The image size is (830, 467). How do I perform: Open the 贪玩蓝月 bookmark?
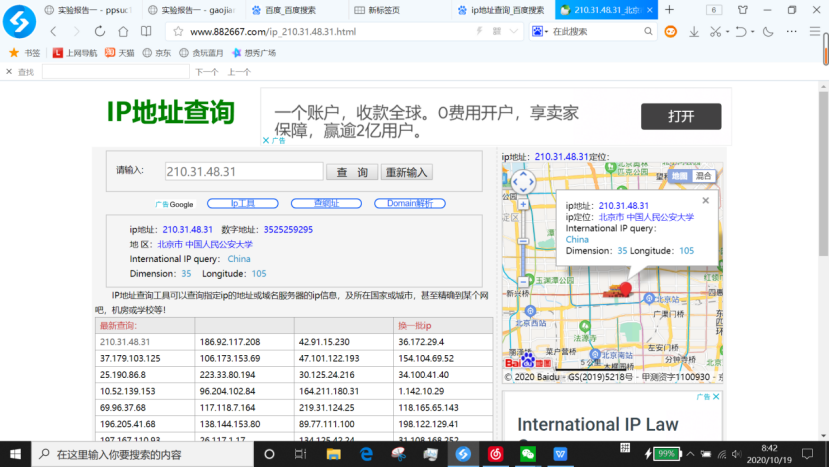tap(201, 53)
